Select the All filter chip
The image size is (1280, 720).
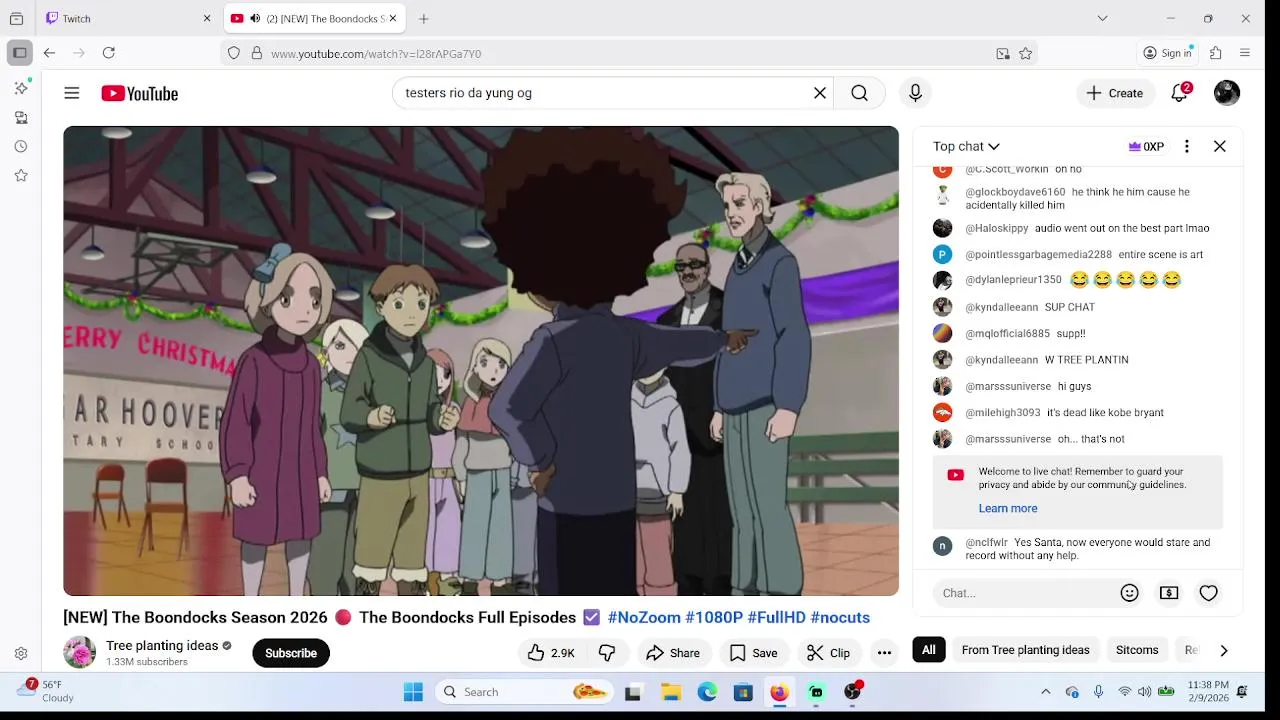(929, 650)
